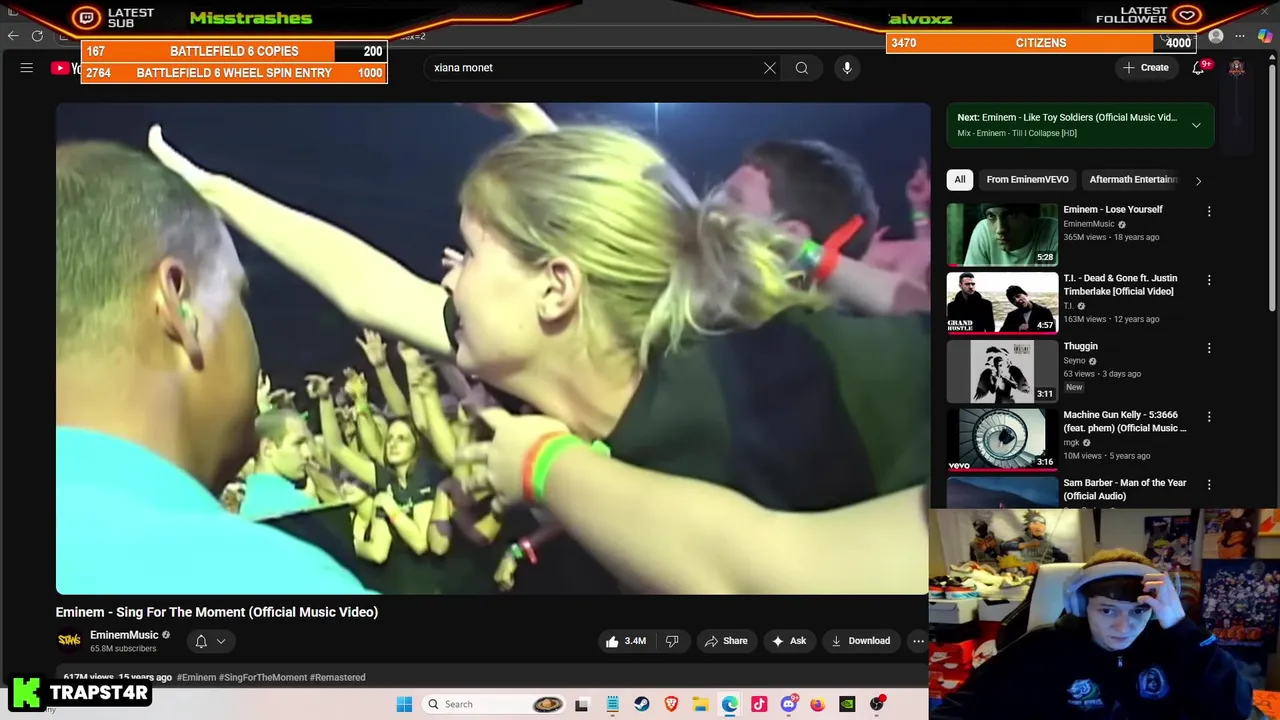Switch to Edge on the taskbar
1280x720 pixels.
pos(730,704)
